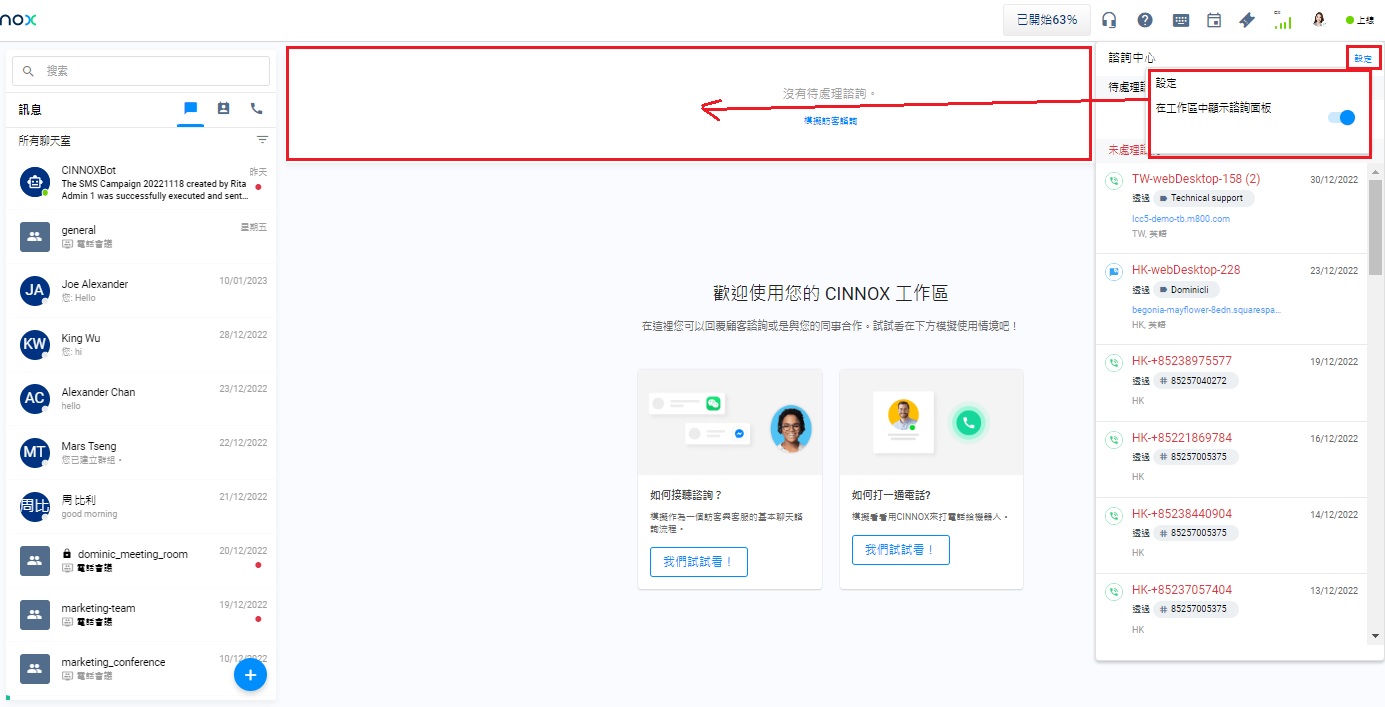Click into the 搜索 search field

click(x=141, y=71)
